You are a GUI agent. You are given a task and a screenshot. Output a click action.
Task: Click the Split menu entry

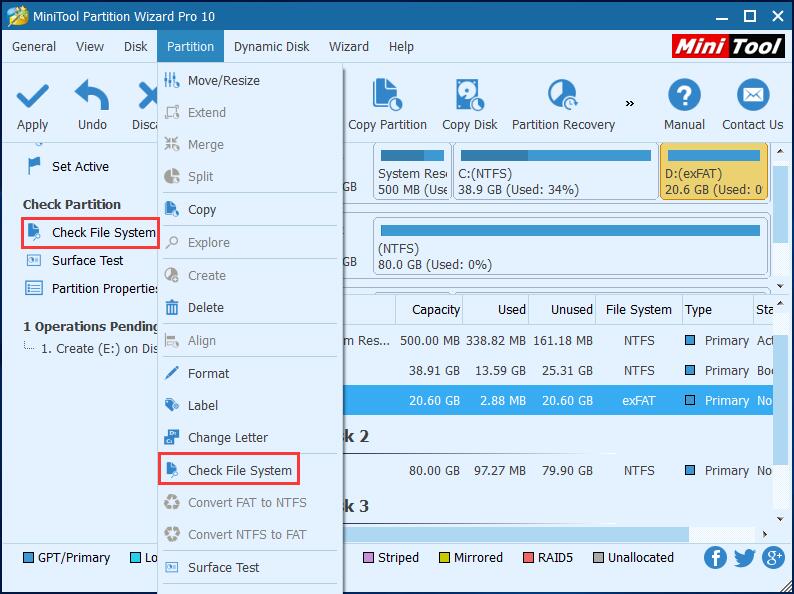click(x=201, y=177)
